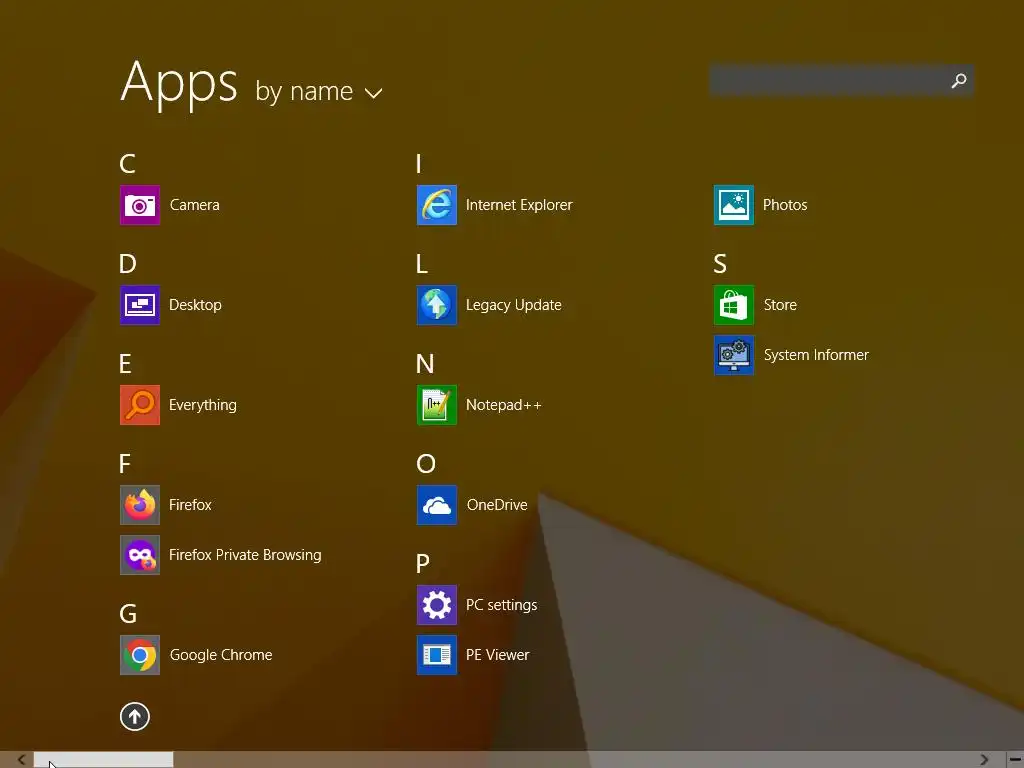The height and width of the screenshot is (768, 1024).
Task: Click the 'L' letter group header
Action: pos(422,264)
